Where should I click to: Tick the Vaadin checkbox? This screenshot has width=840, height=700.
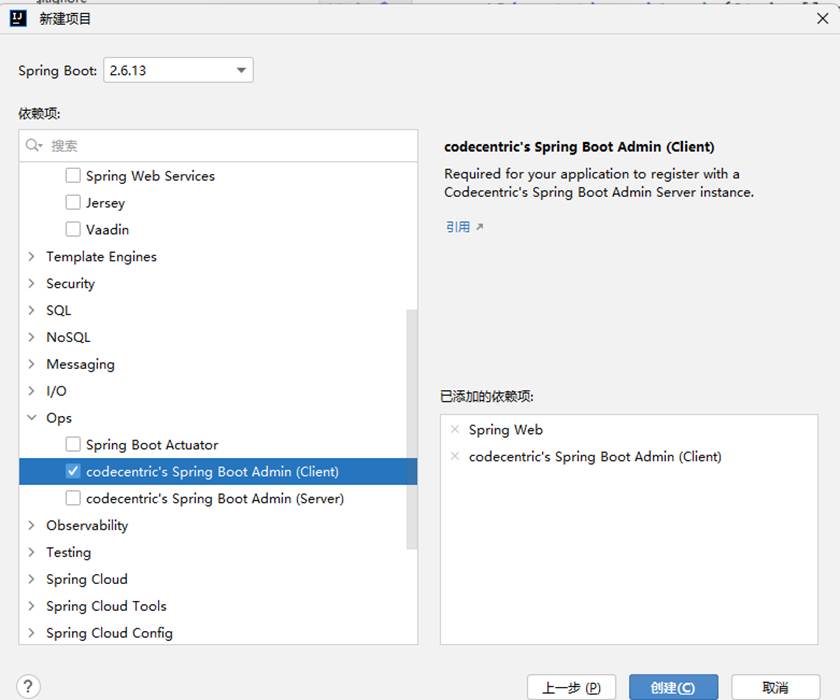(73, 229)
